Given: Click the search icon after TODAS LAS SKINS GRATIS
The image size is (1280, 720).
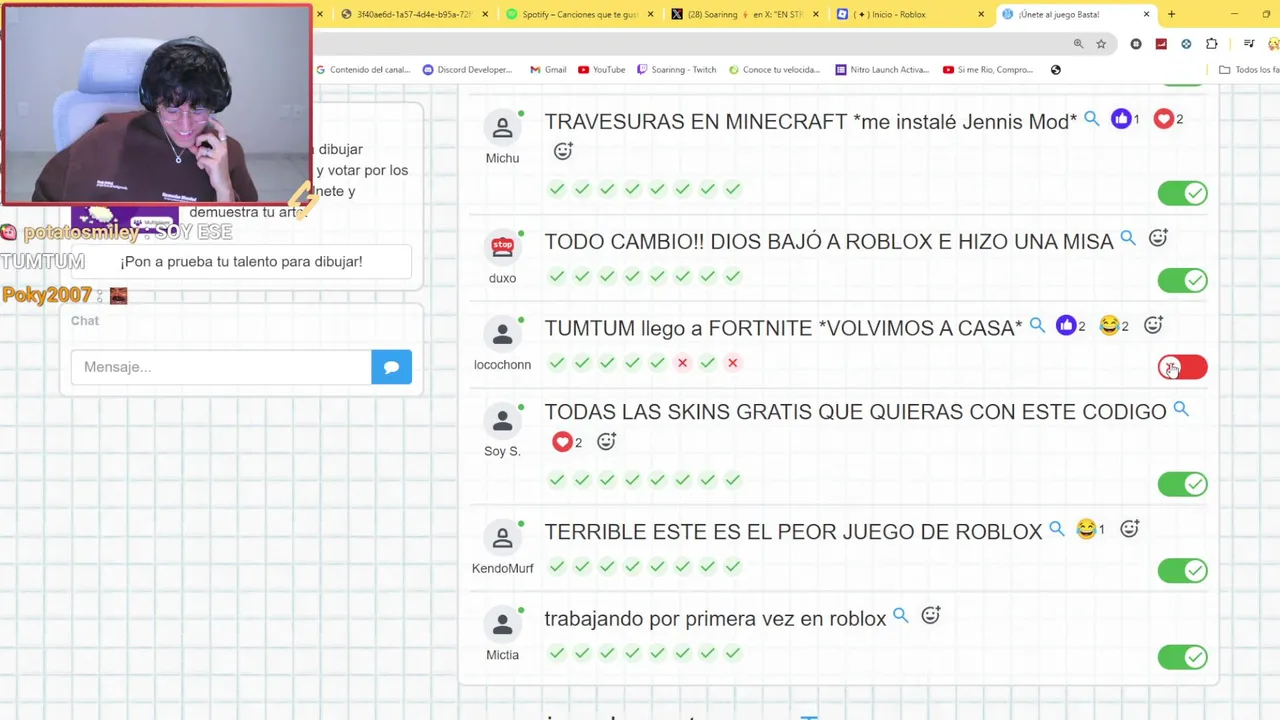Looking at the screenshot, I should 1181,409.
